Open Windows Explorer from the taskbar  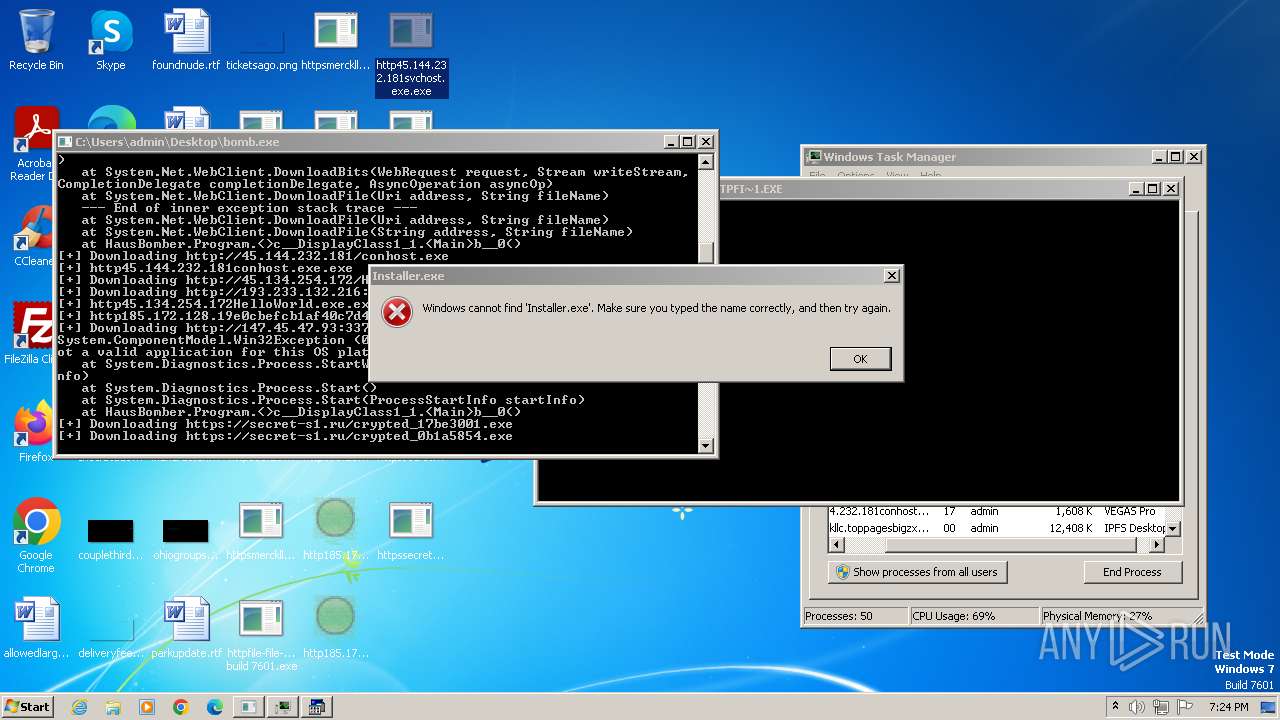(113, 707)
